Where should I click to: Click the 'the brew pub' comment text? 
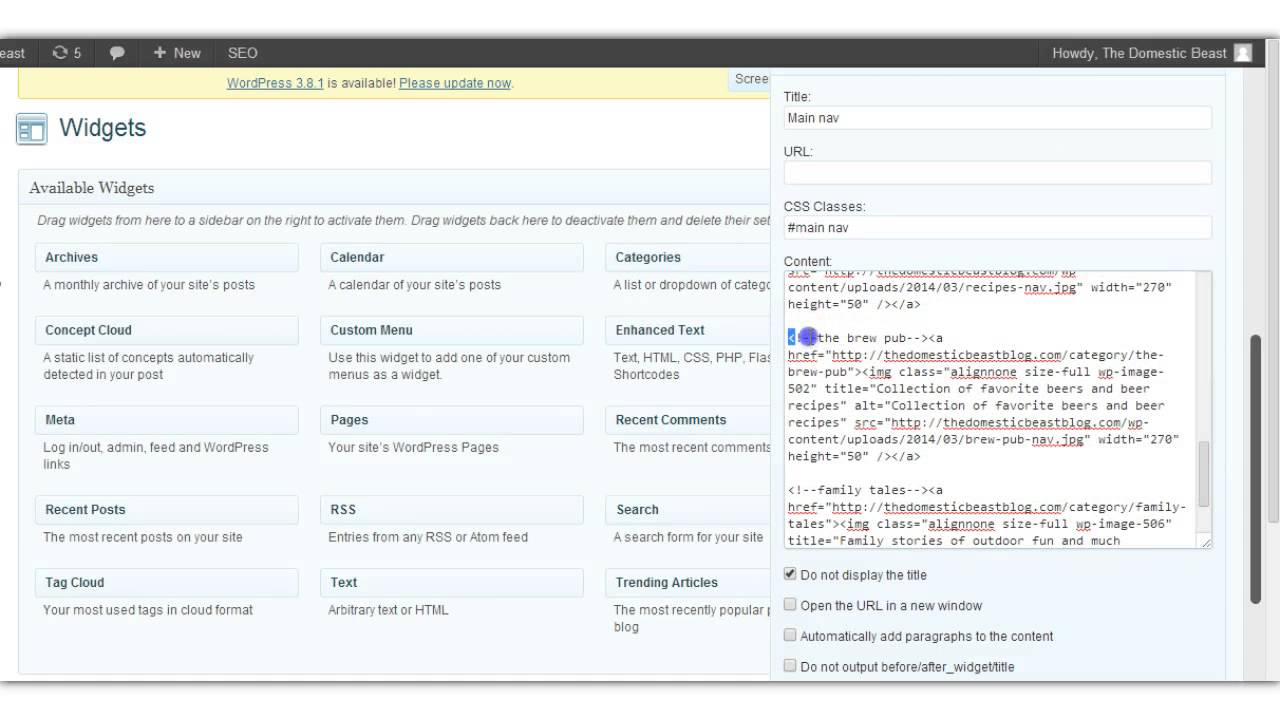858,338
